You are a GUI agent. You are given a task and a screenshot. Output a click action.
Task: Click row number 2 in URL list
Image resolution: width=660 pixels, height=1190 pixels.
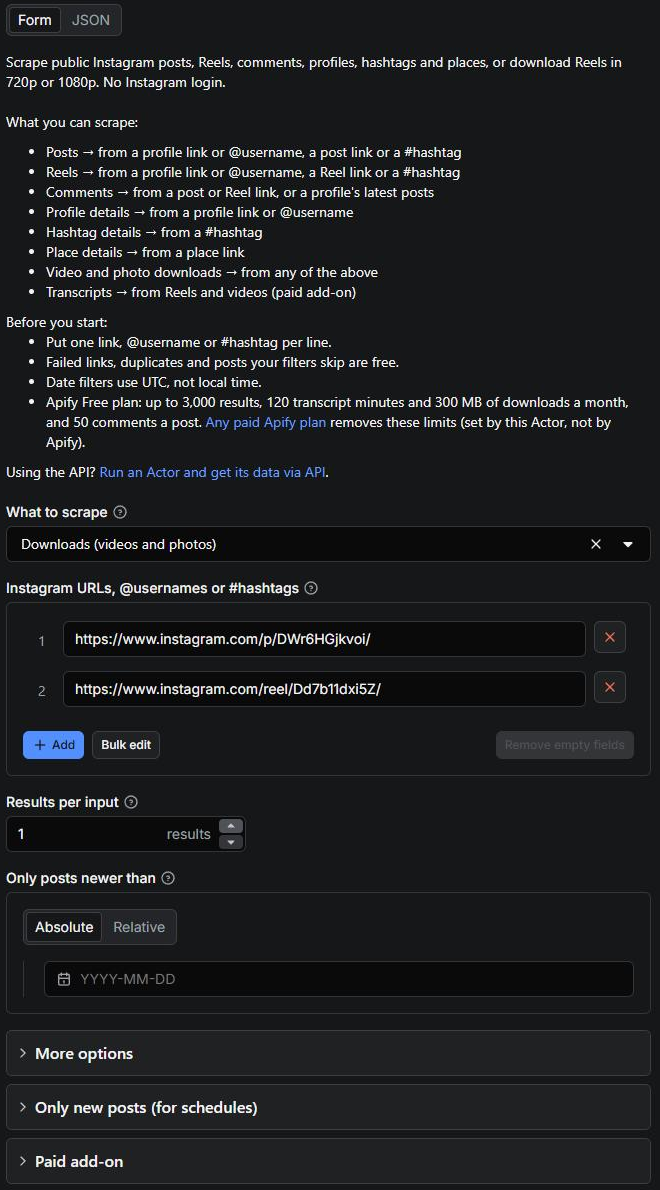coord(42,691)
